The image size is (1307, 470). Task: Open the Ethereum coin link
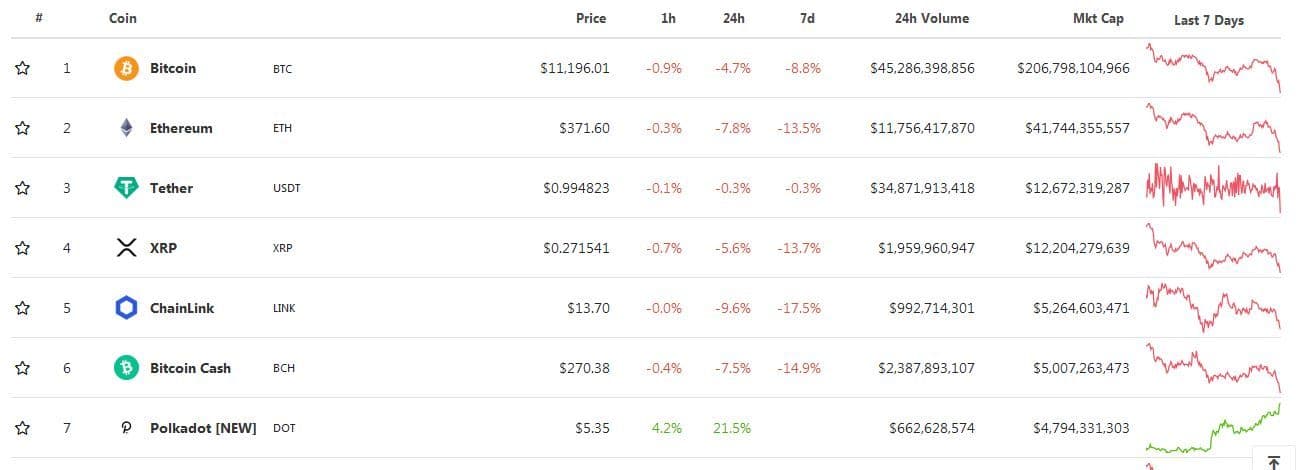coord(181,128)
